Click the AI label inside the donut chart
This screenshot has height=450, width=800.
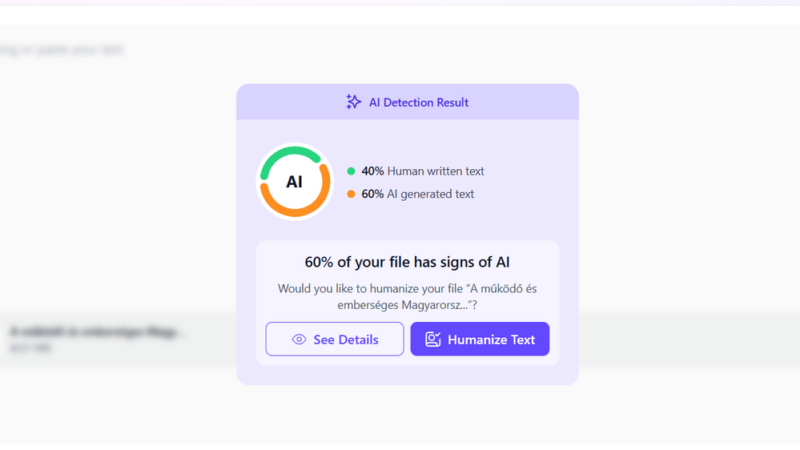(294, 182)
